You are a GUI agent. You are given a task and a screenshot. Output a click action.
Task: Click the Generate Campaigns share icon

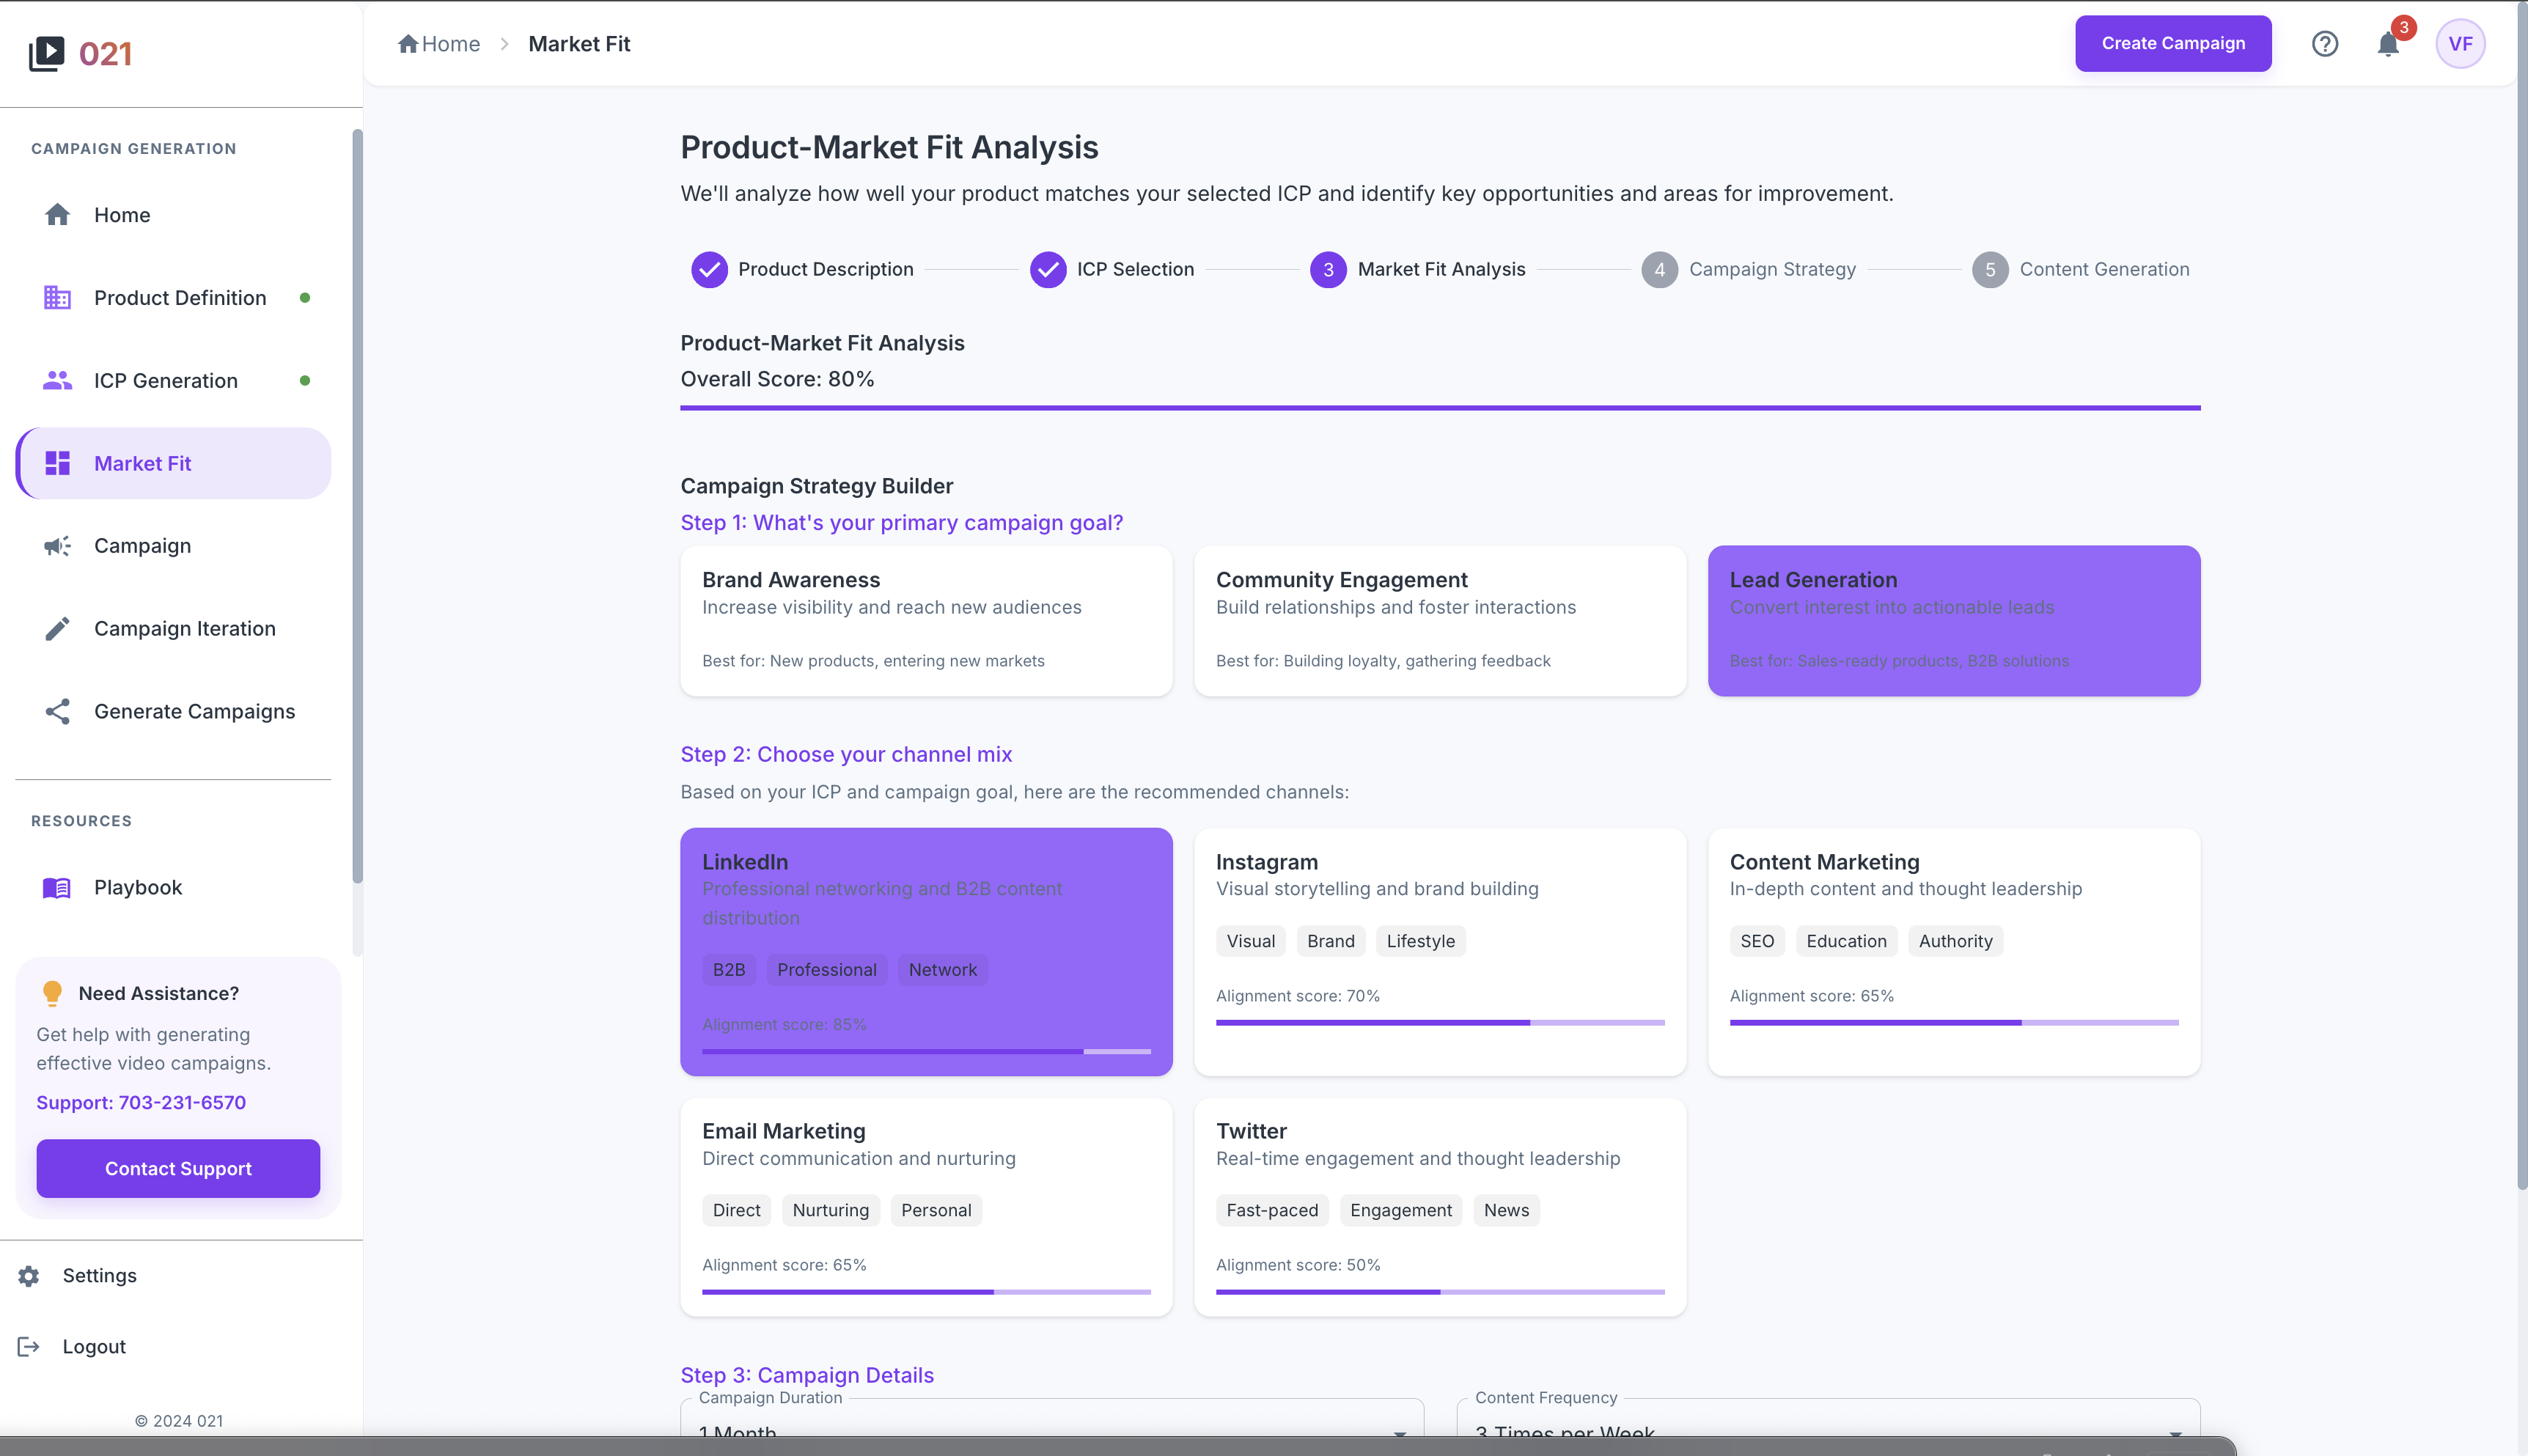57,711
